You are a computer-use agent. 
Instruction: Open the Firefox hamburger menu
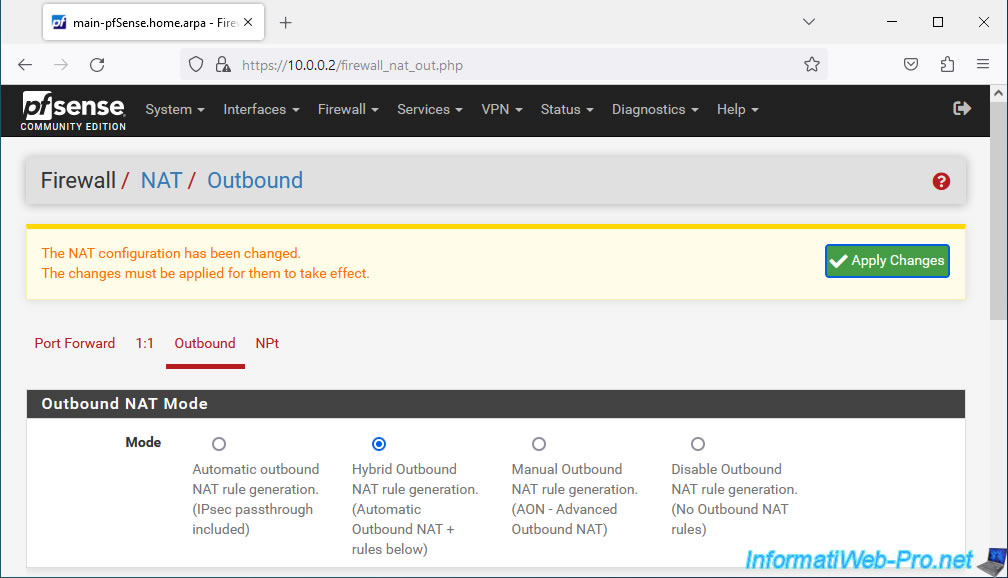tap(982, 64)
